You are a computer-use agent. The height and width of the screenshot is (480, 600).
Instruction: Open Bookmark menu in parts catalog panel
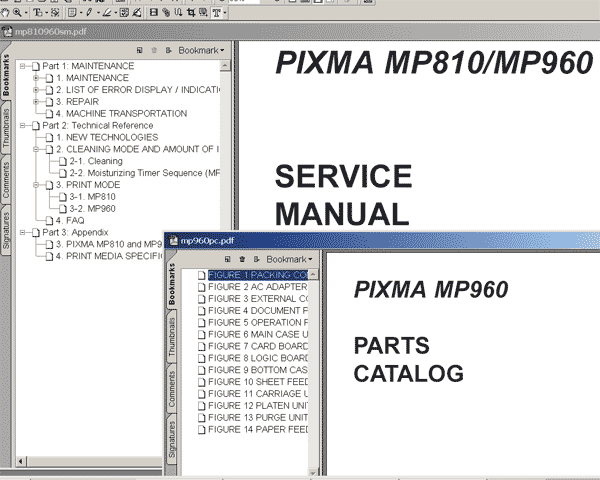289,259
